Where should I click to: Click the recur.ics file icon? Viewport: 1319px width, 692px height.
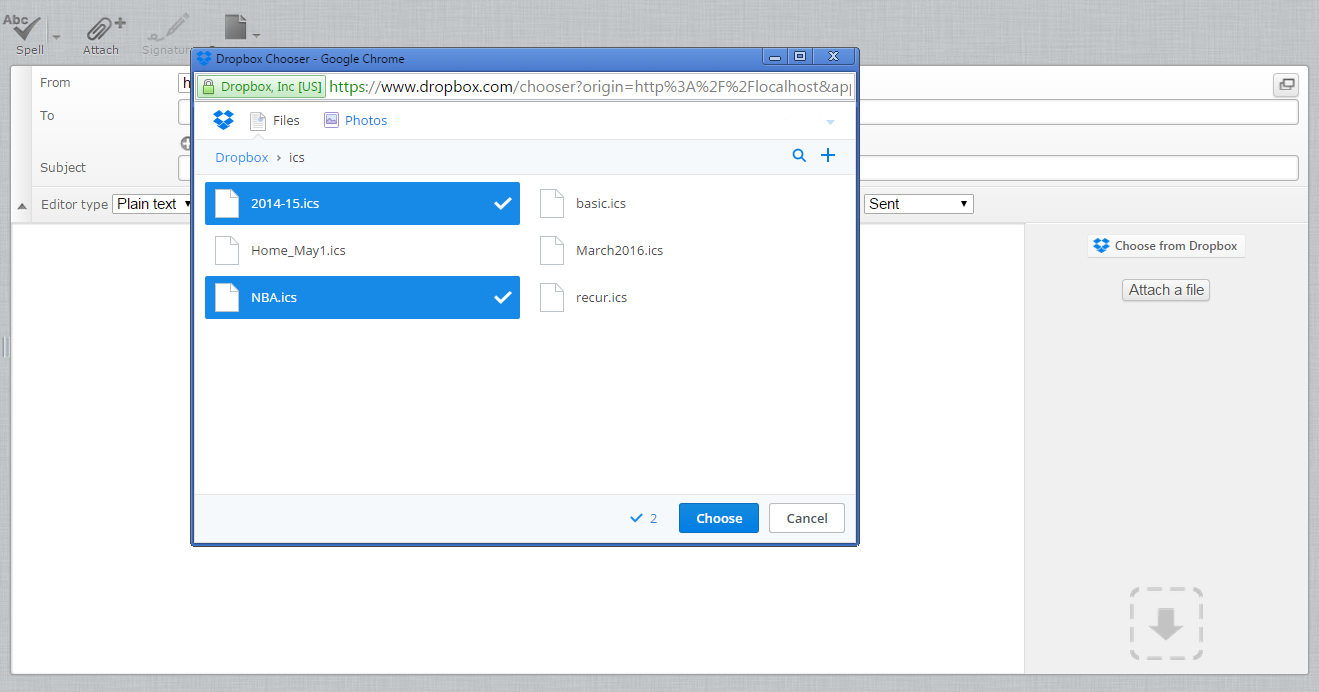click(552, 297)
